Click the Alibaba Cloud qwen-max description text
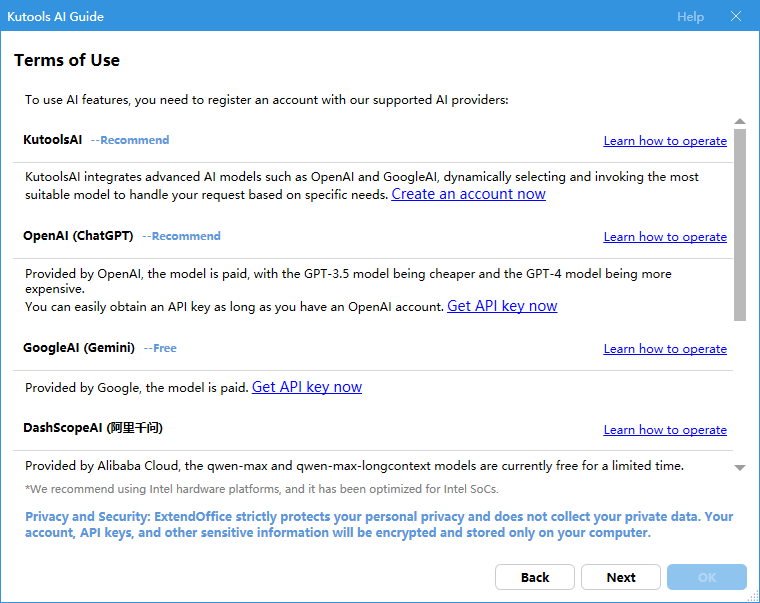The height and width of the screenshot is (603, 760). click(x=354, y=466)
